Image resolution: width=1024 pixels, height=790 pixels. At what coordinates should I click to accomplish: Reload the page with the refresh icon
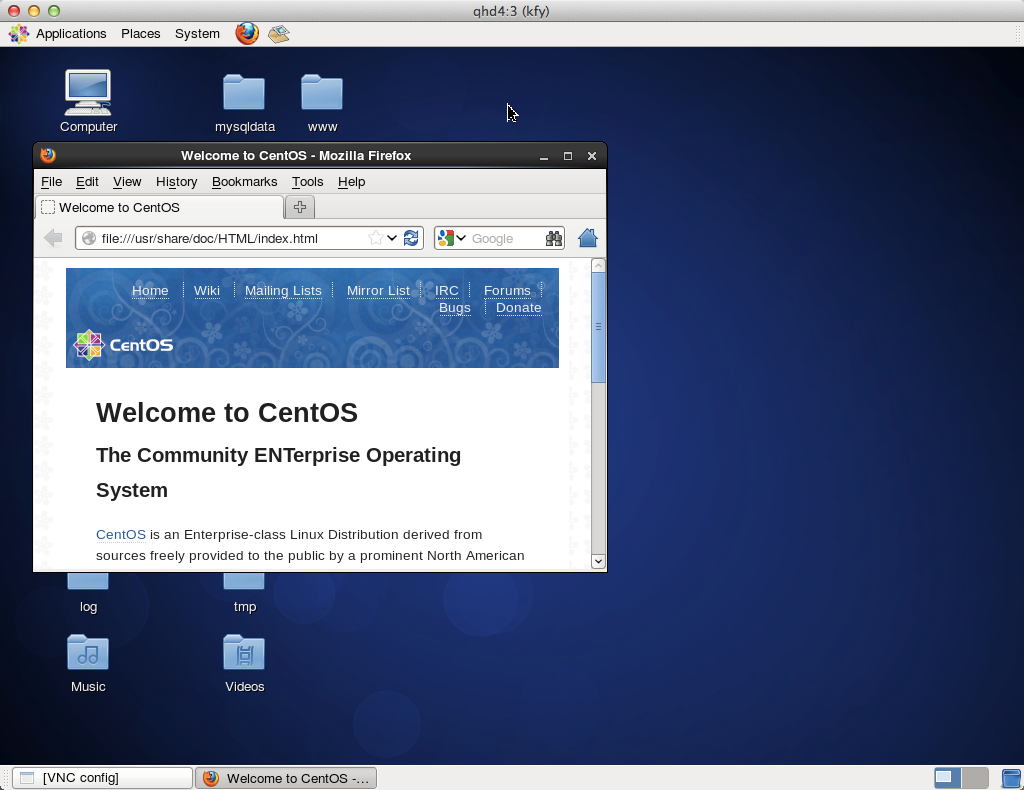click(x=411, y=238)
